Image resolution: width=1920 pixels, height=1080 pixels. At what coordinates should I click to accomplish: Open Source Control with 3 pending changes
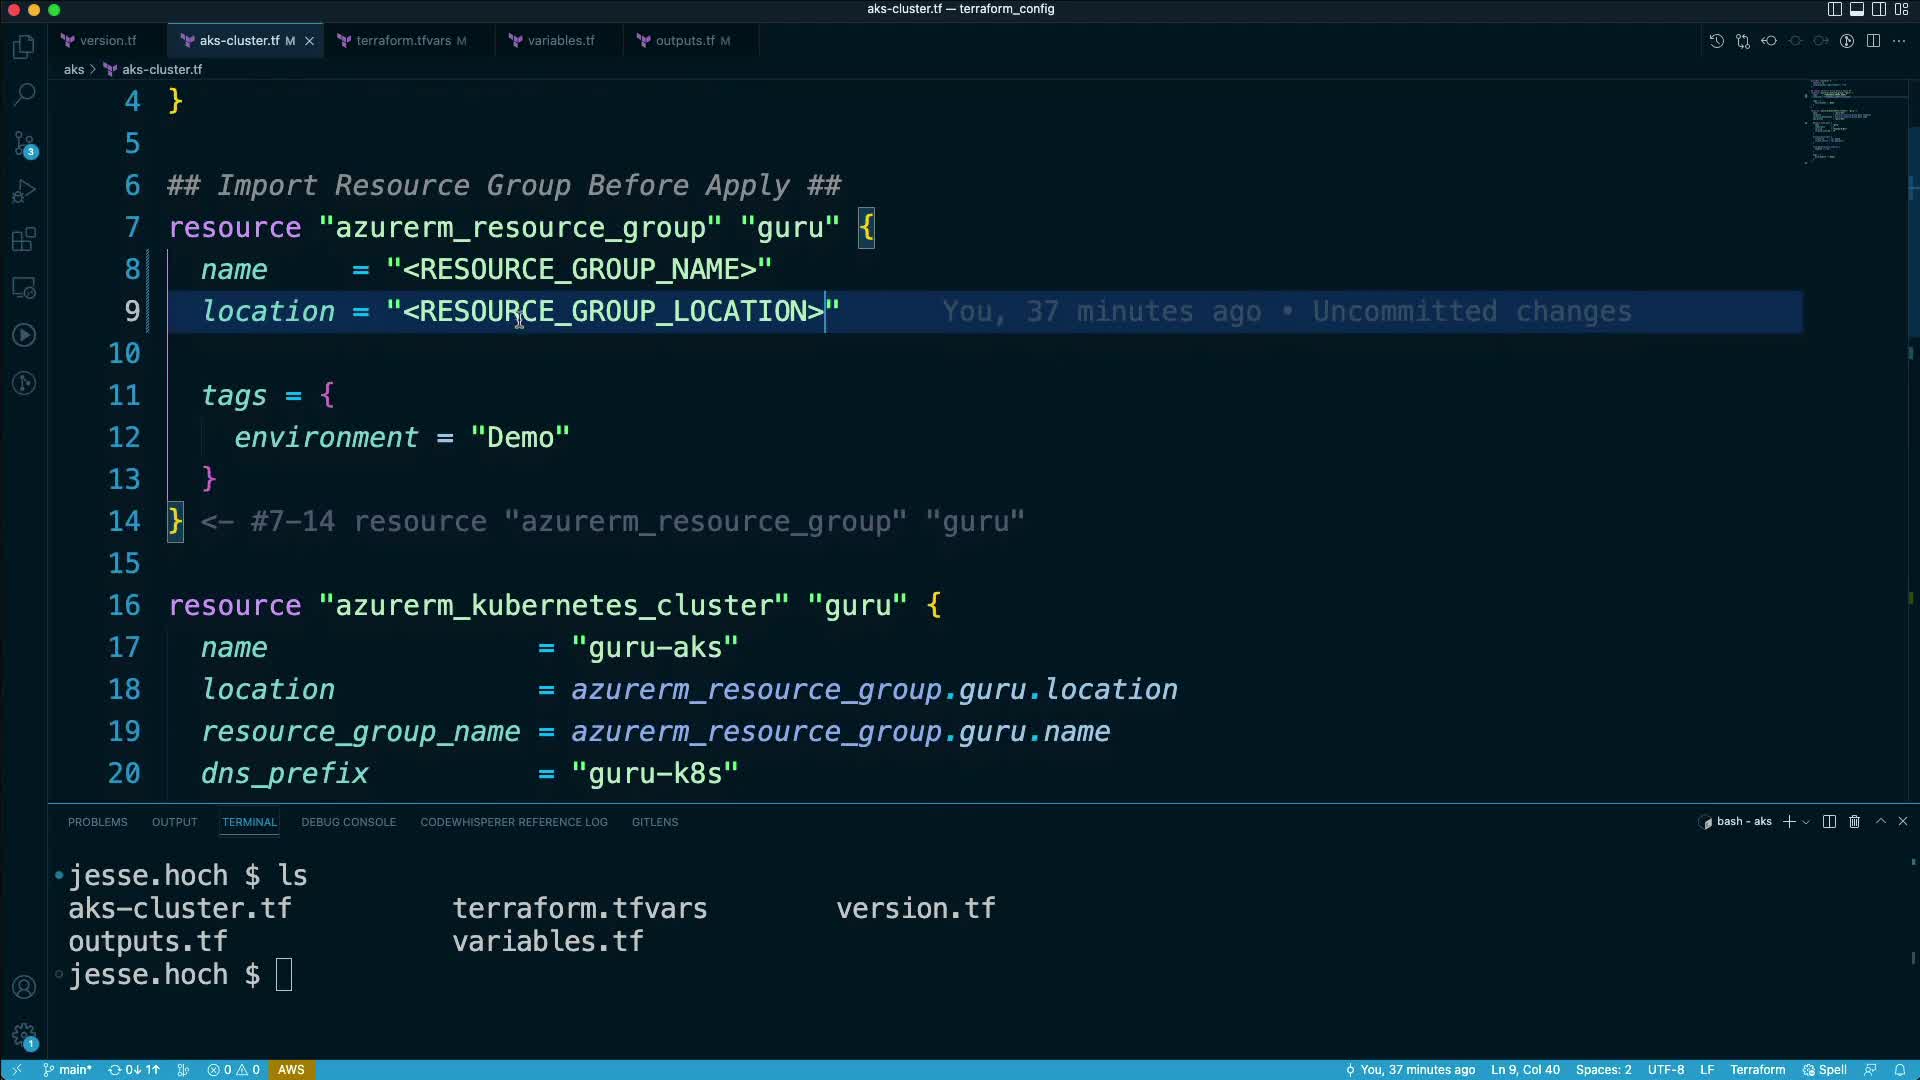coord(24,143)
